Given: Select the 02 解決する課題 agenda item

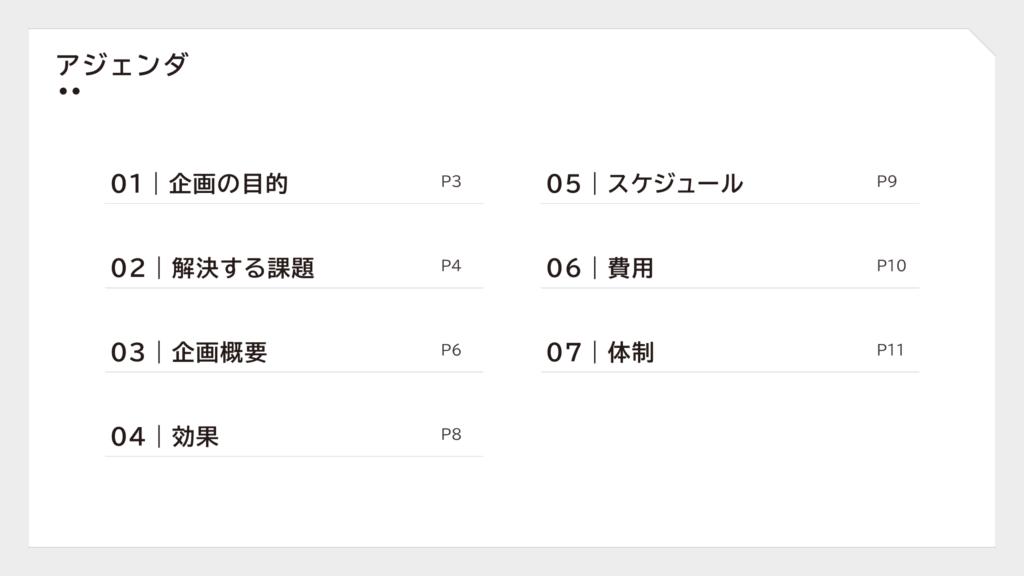Looking at the screenshot, I should pos(294,268).
